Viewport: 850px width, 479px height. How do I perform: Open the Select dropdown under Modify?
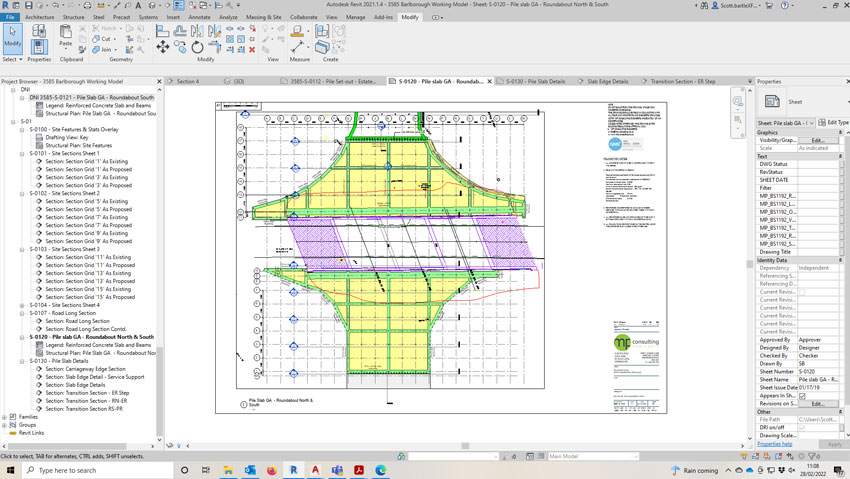[x=12, y=59]
